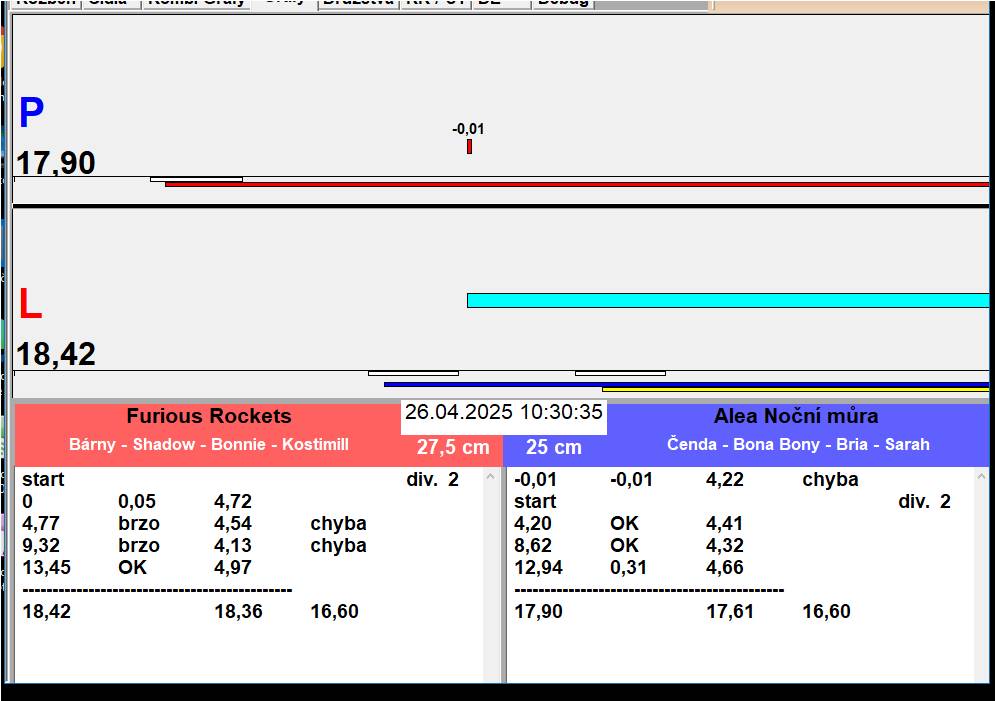
Task: Select the 0,31 value in the right results
Action: point(628,568)
